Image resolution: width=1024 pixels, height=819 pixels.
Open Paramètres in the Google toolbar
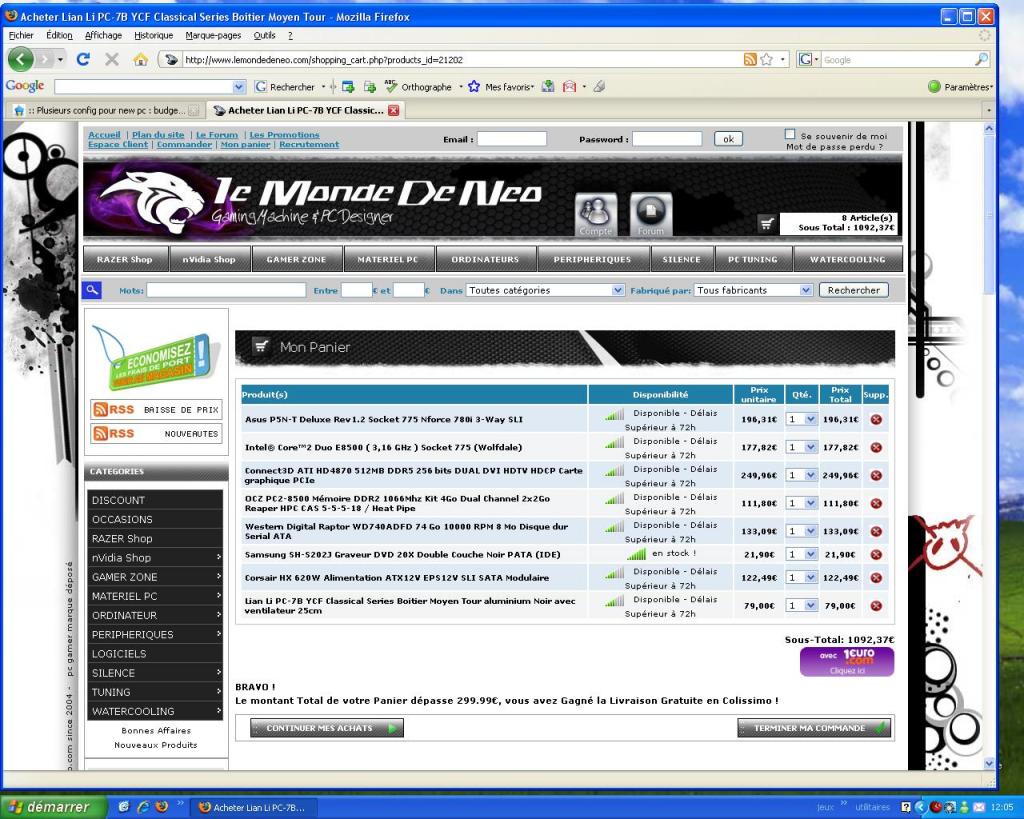[x=960, y=86]
